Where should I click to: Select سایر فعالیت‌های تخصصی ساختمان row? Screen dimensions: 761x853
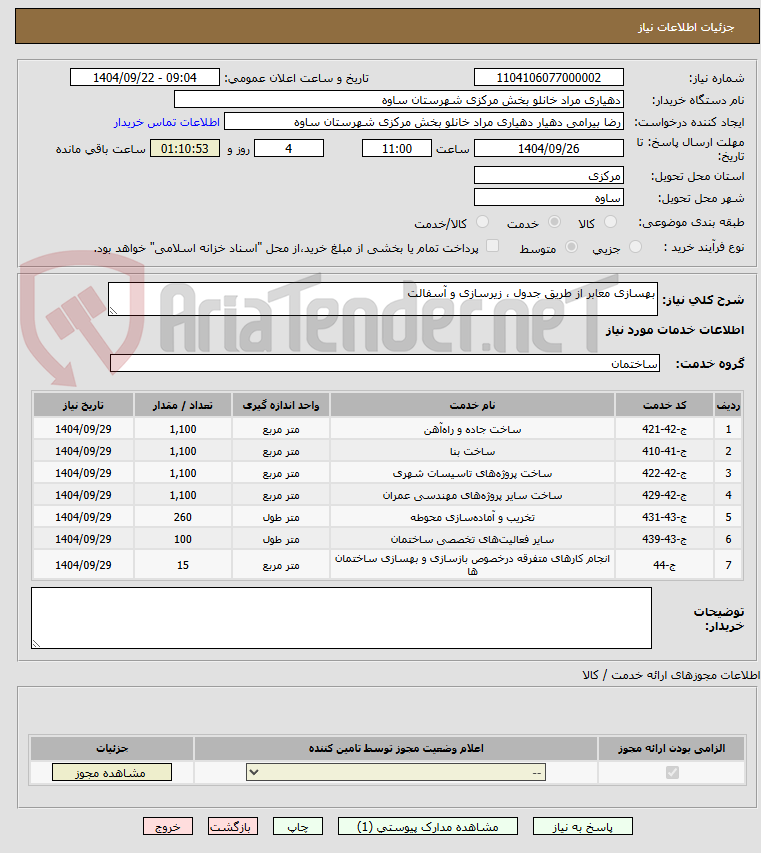(472, 540)
